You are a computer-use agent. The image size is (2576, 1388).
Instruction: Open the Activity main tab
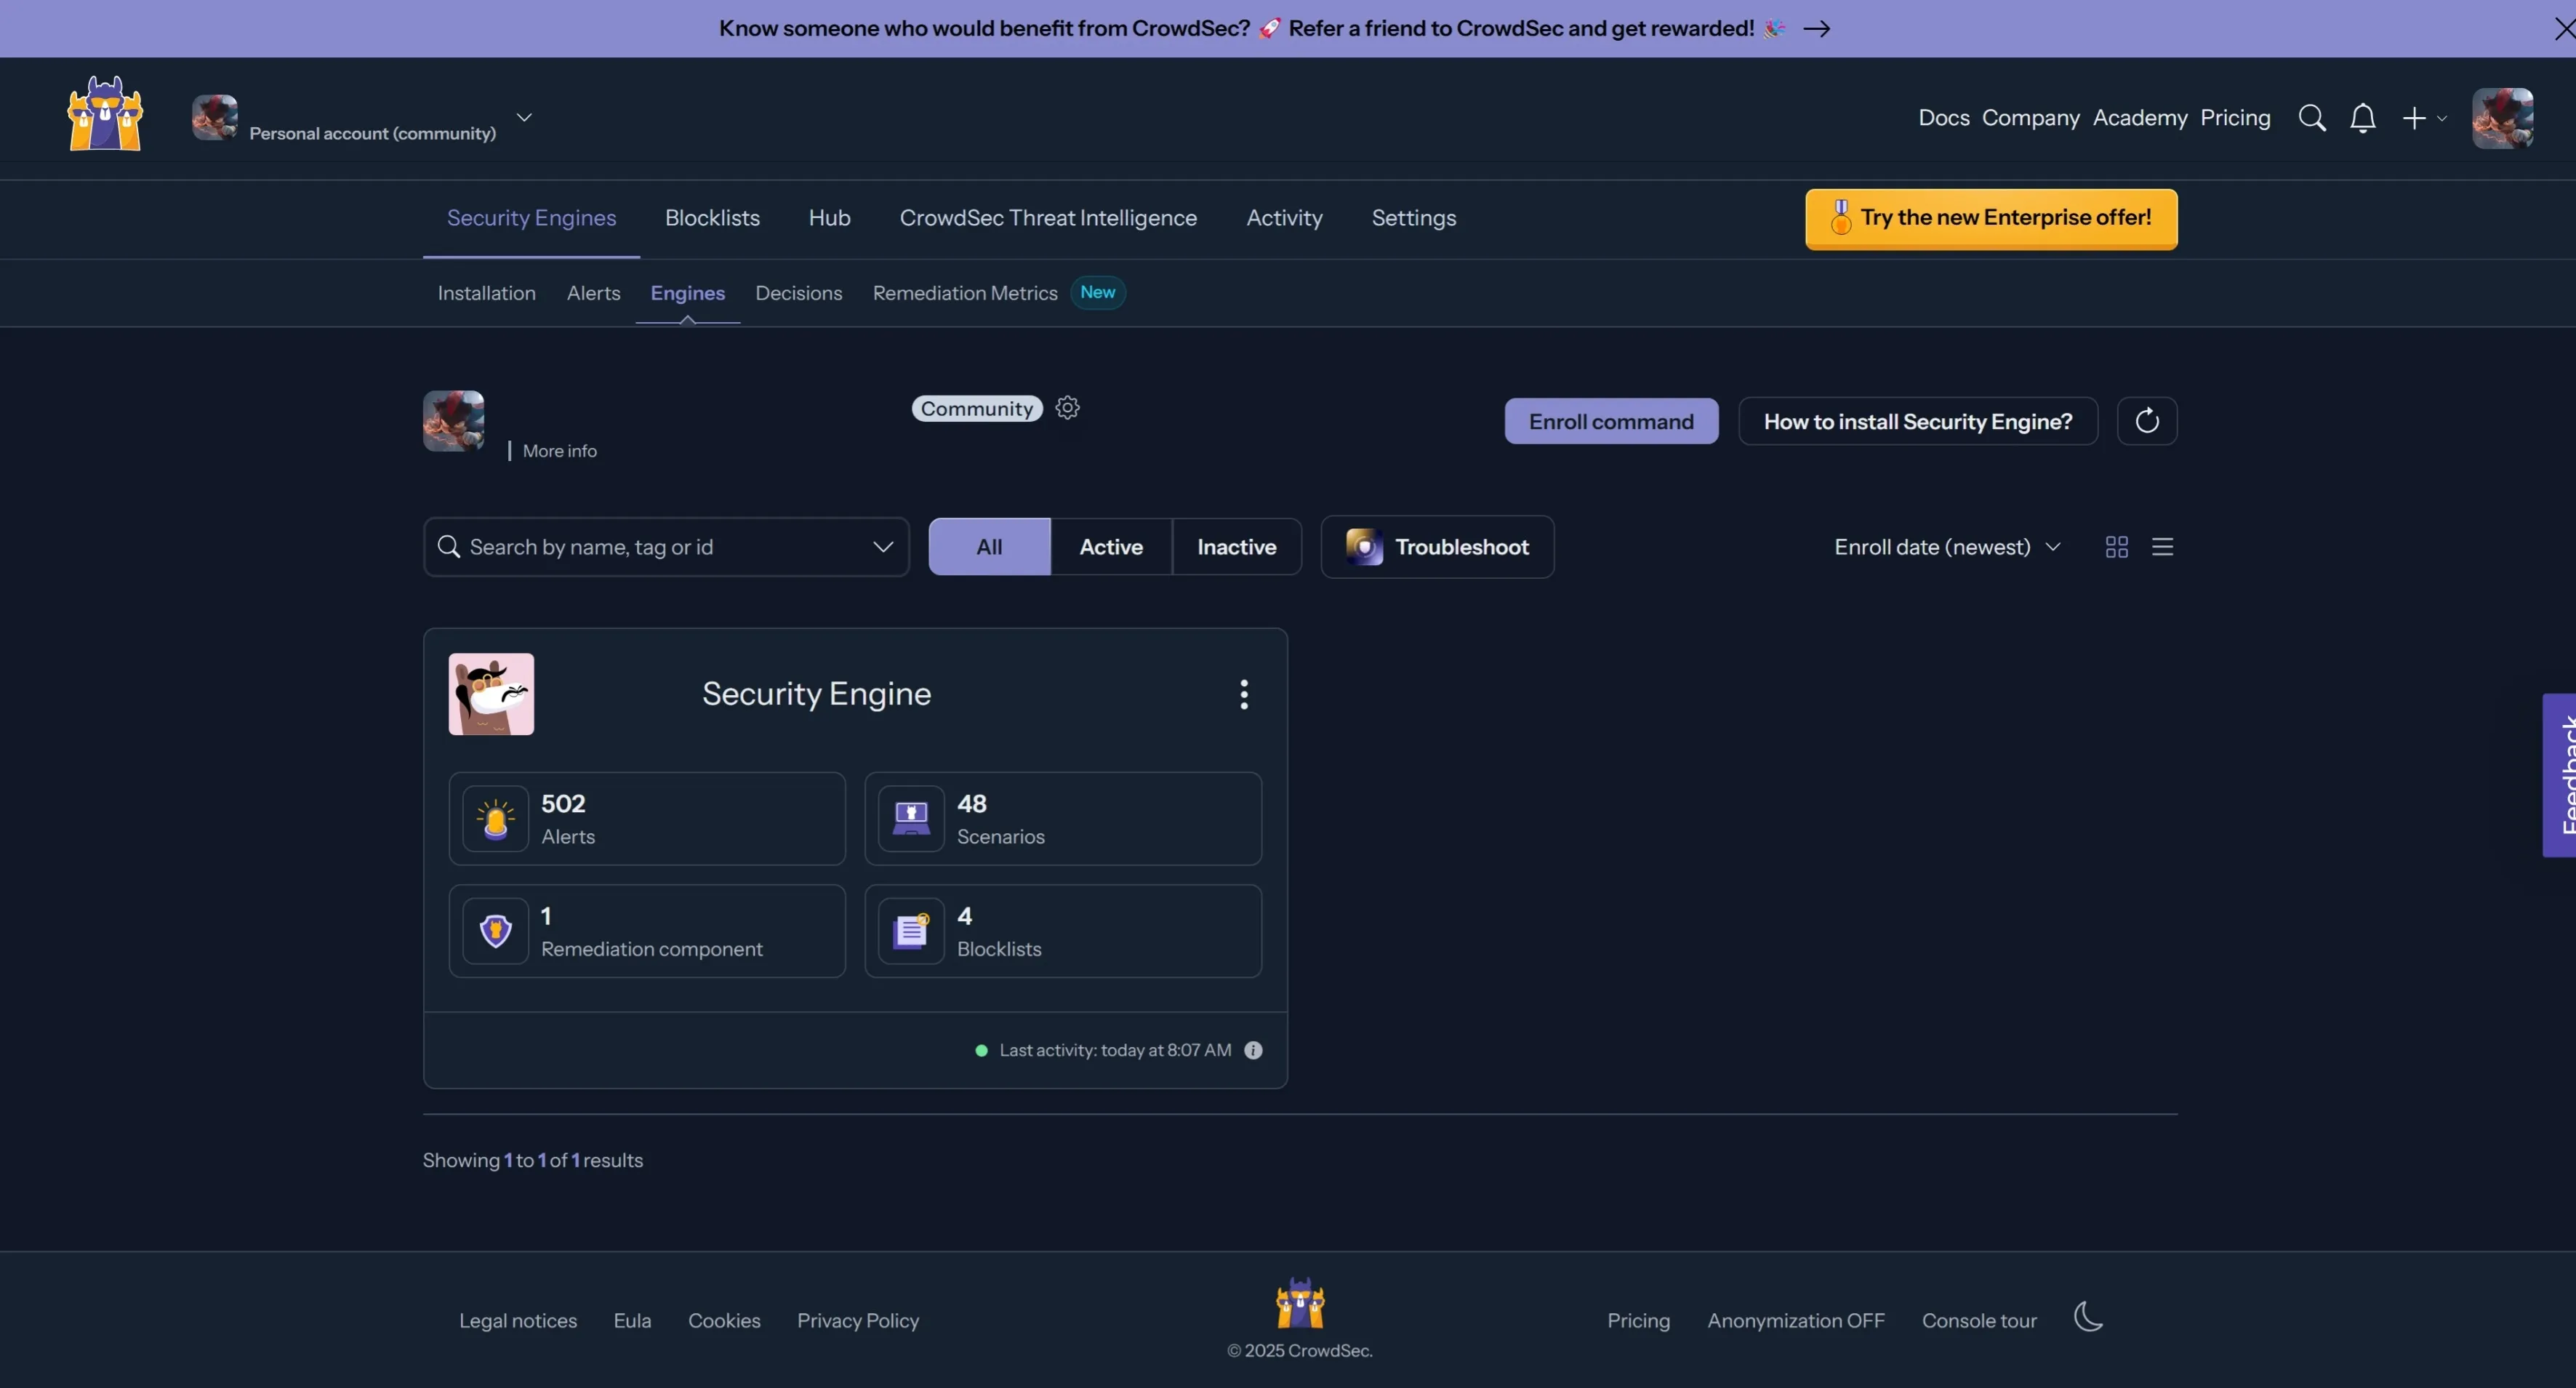tap(1284, 218)
